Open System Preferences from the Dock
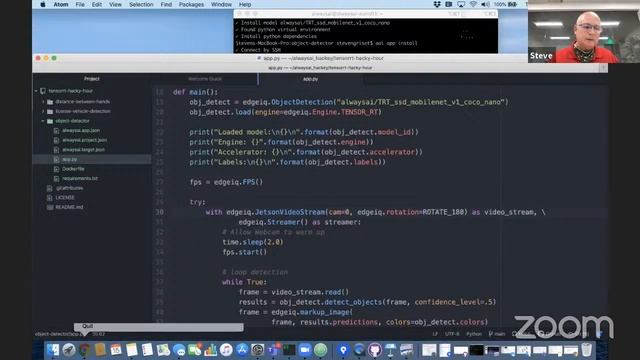 (258, 350)
